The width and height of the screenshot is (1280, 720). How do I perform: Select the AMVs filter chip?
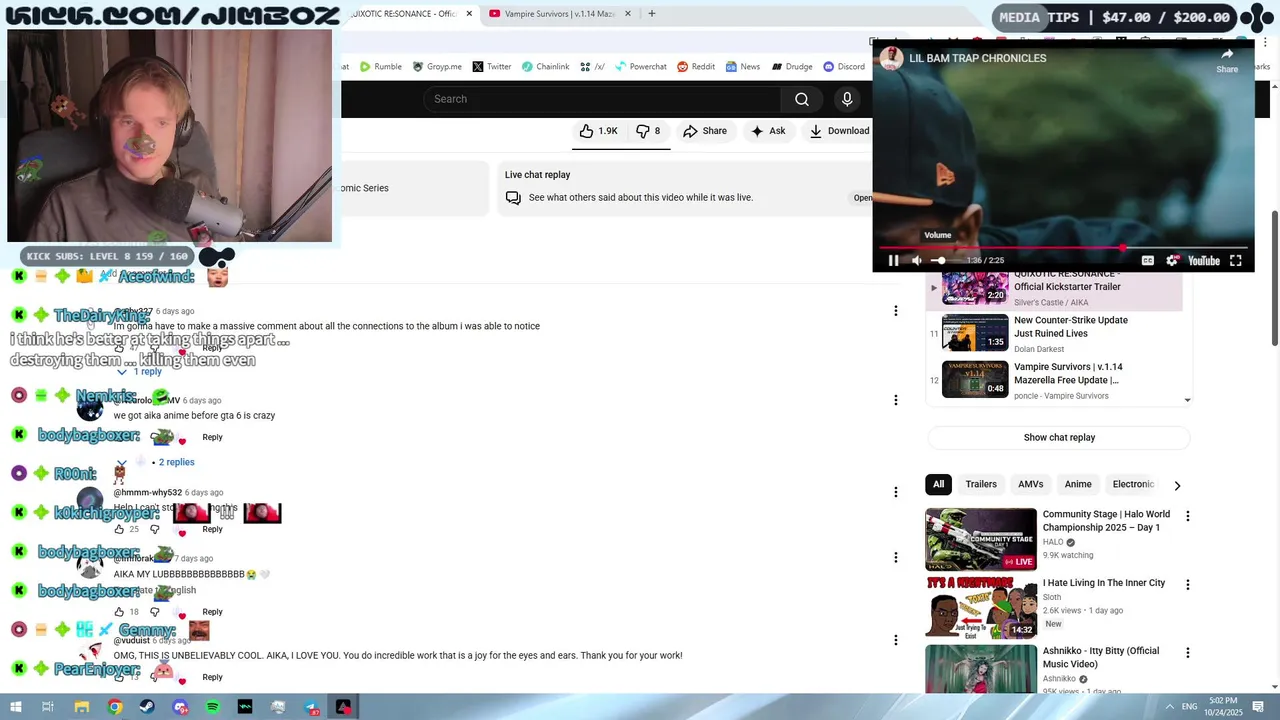[x=1031, y=484]
